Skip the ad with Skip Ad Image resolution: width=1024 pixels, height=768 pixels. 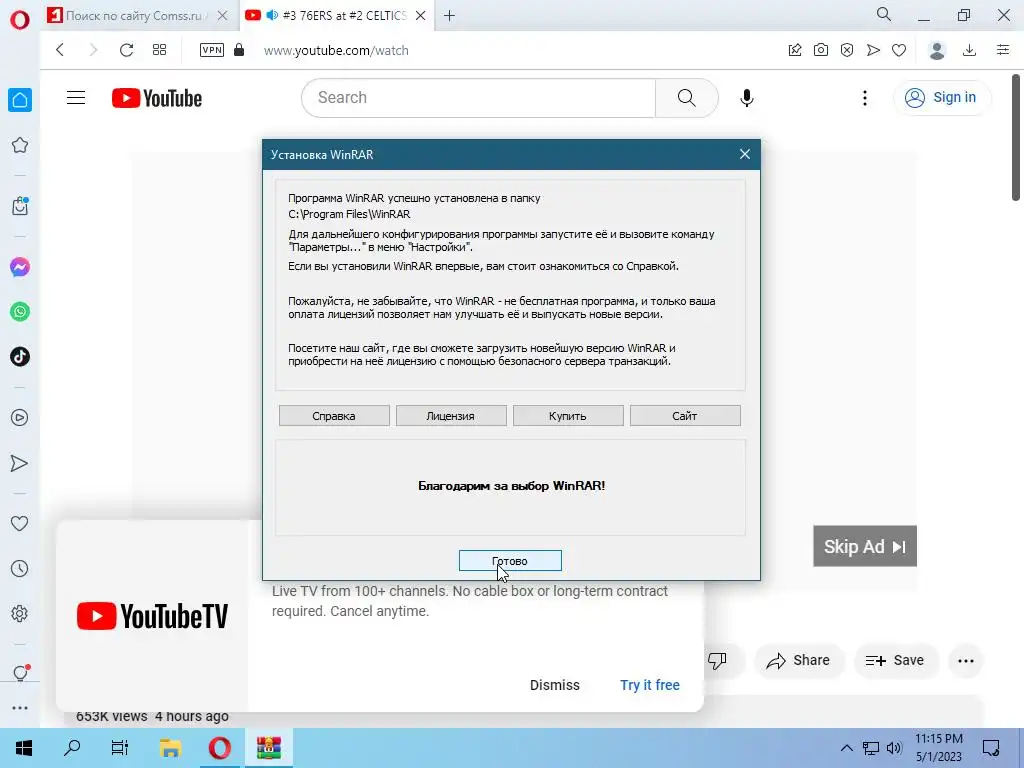[865, 546]
